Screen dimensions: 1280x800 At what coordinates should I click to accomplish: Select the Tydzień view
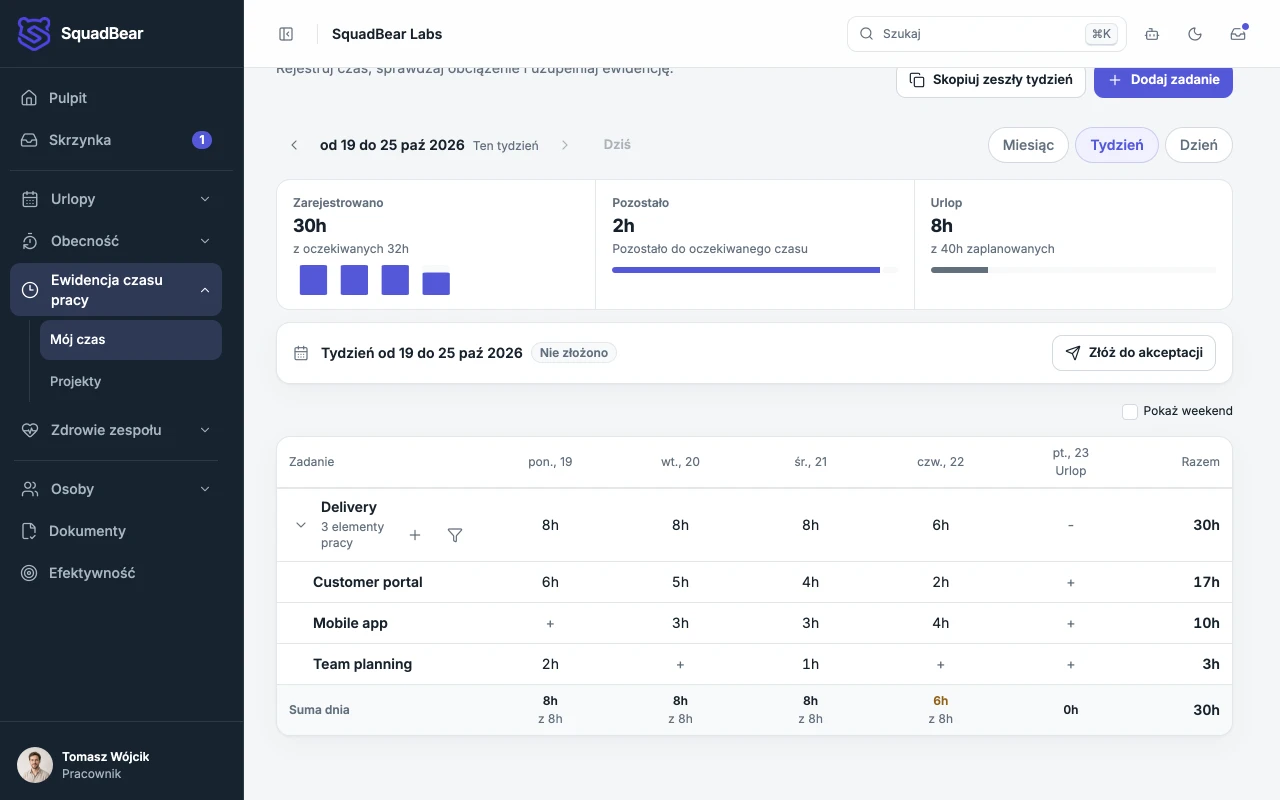(1117, 145)
